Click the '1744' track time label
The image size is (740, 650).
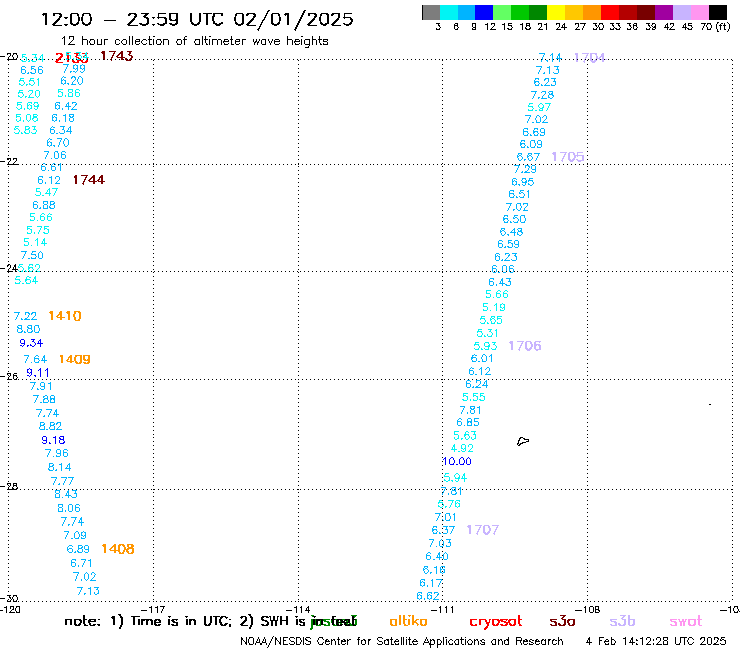[89, 180]
